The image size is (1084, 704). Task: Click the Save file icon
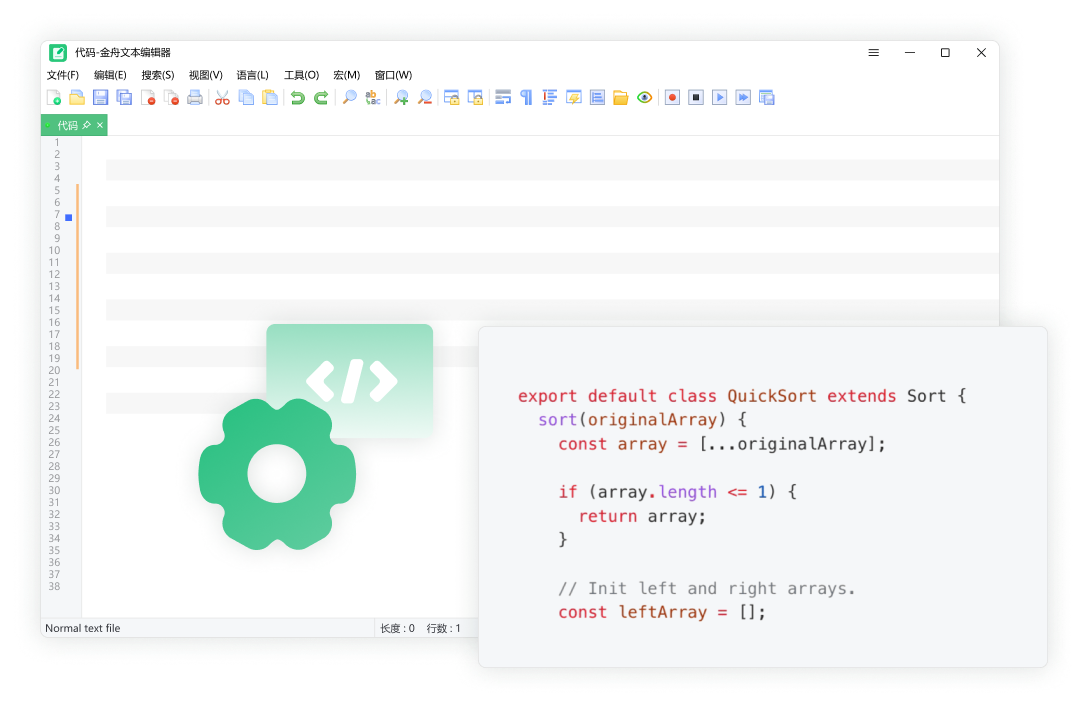tap(100, 98)
